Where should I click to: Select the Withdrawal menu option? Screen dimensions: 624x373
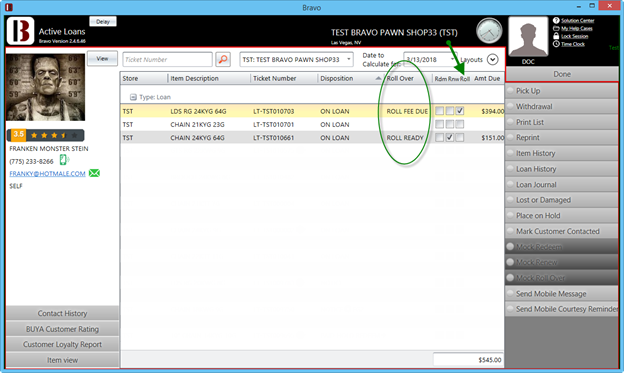coord(562,106)
